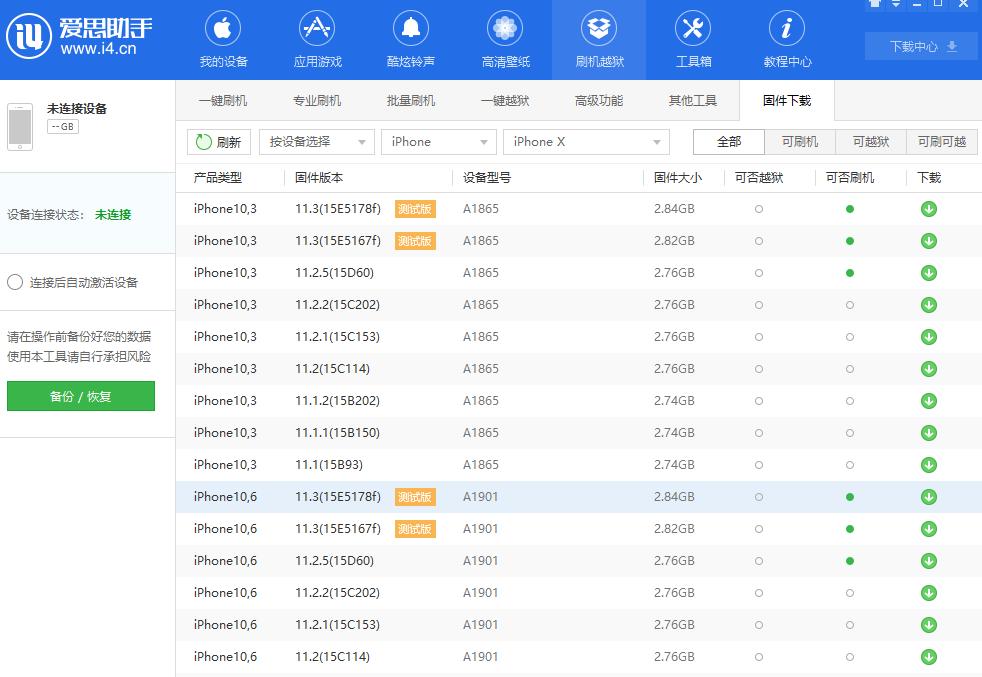Open the iPhone X dropdown list
982x677 pixels.
586,141
